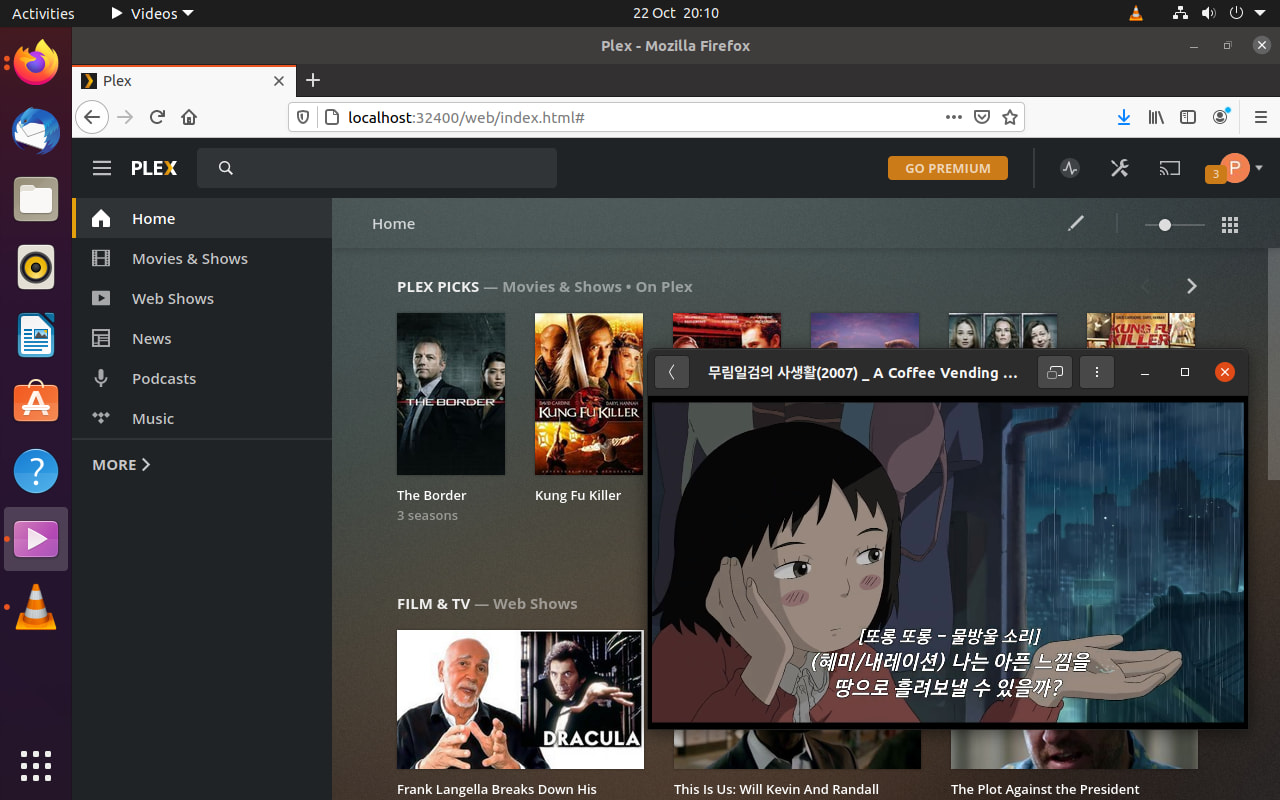Image resolution: width=1280 pixels, height=800 pixels.
Task: Open Podcasts in the sidebar
Action: [202, 378]
